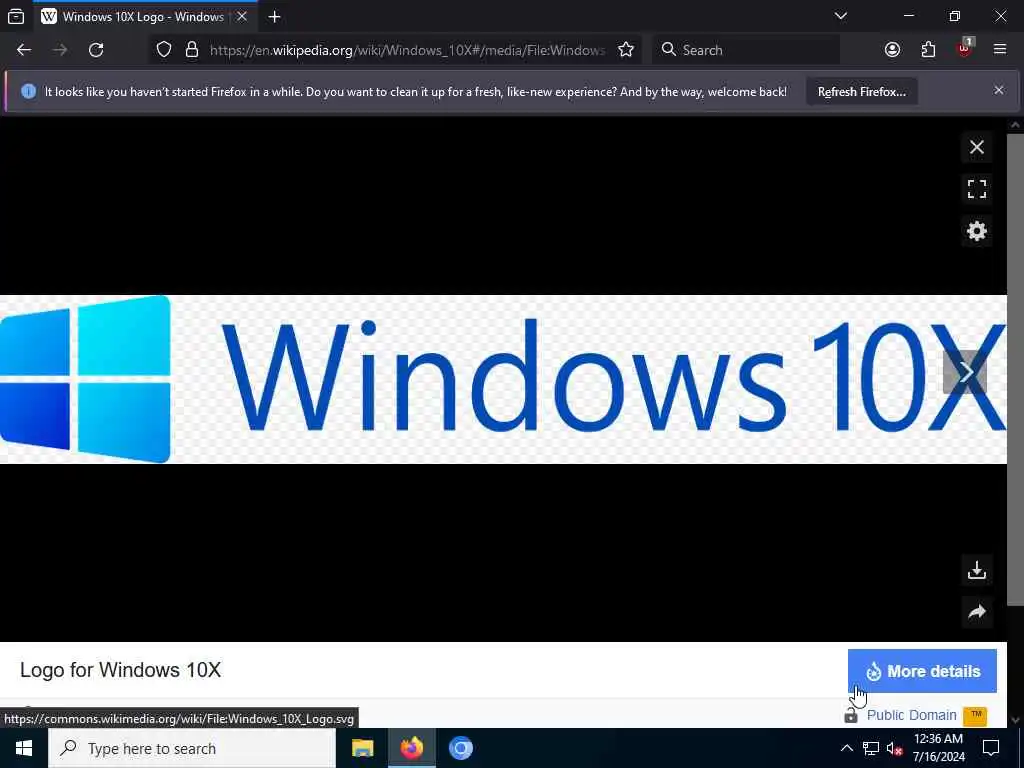Click the trademark TM badge
The image size is (1024, 768).
click(975, 715)
